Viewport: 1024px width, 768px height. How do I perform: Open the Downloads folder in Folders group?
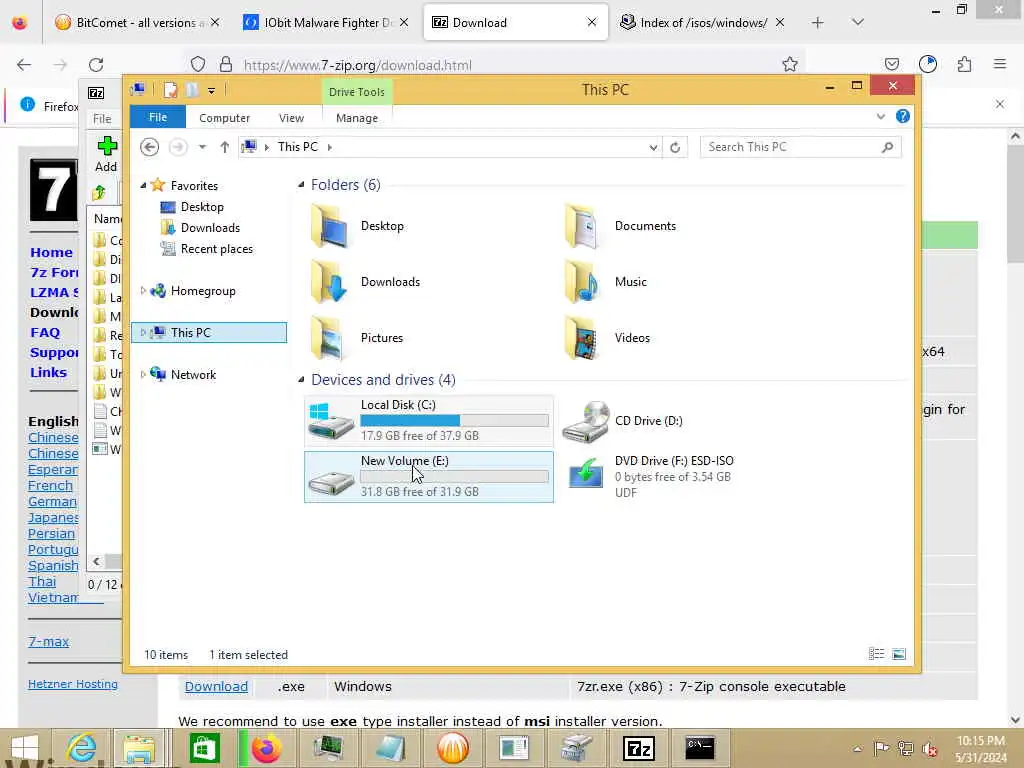(364, 282)
